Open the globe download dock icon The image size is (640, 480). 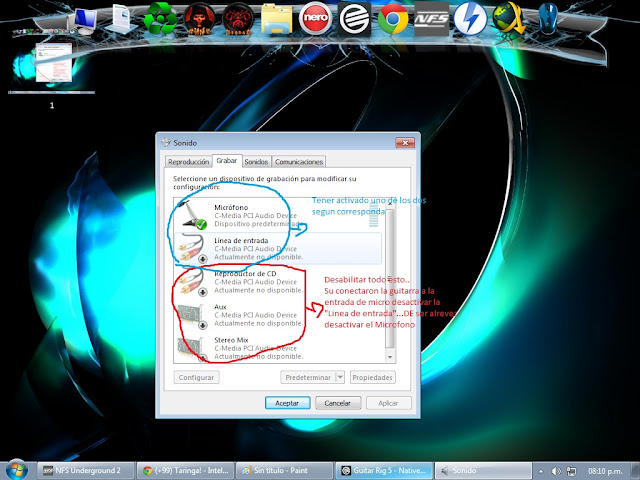click(x=509, y=19)
